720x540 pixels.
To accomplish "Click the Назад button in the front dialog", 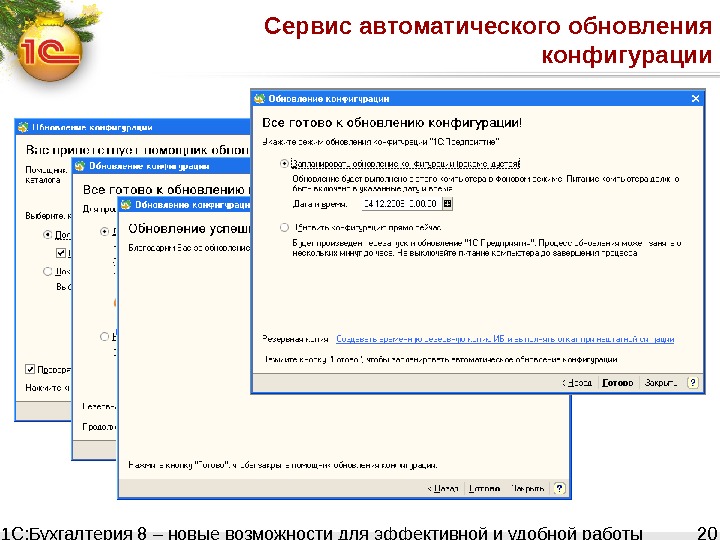I will click(577, 382).
